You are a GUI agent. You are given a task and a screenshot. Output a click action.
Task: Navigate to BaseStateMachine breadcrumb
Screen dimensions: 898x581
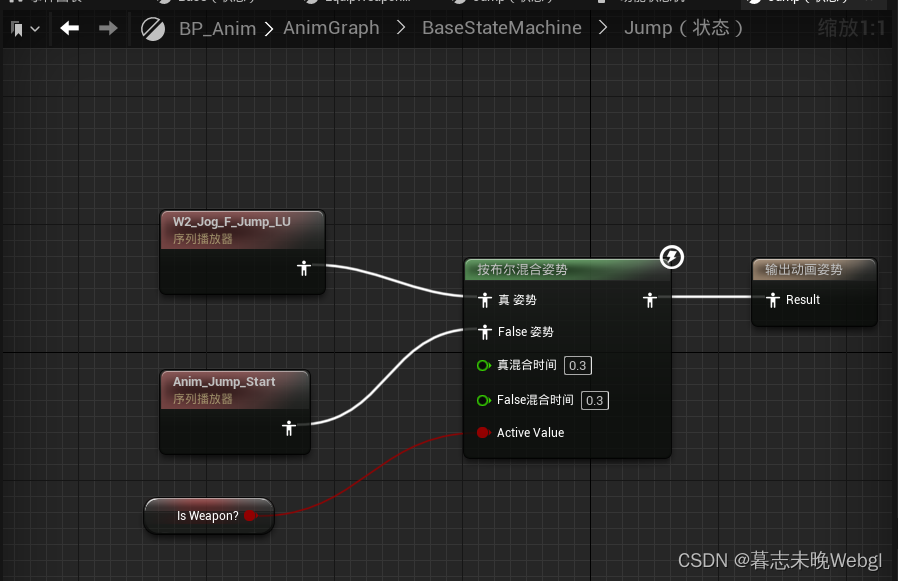click(x=502, y=28)
